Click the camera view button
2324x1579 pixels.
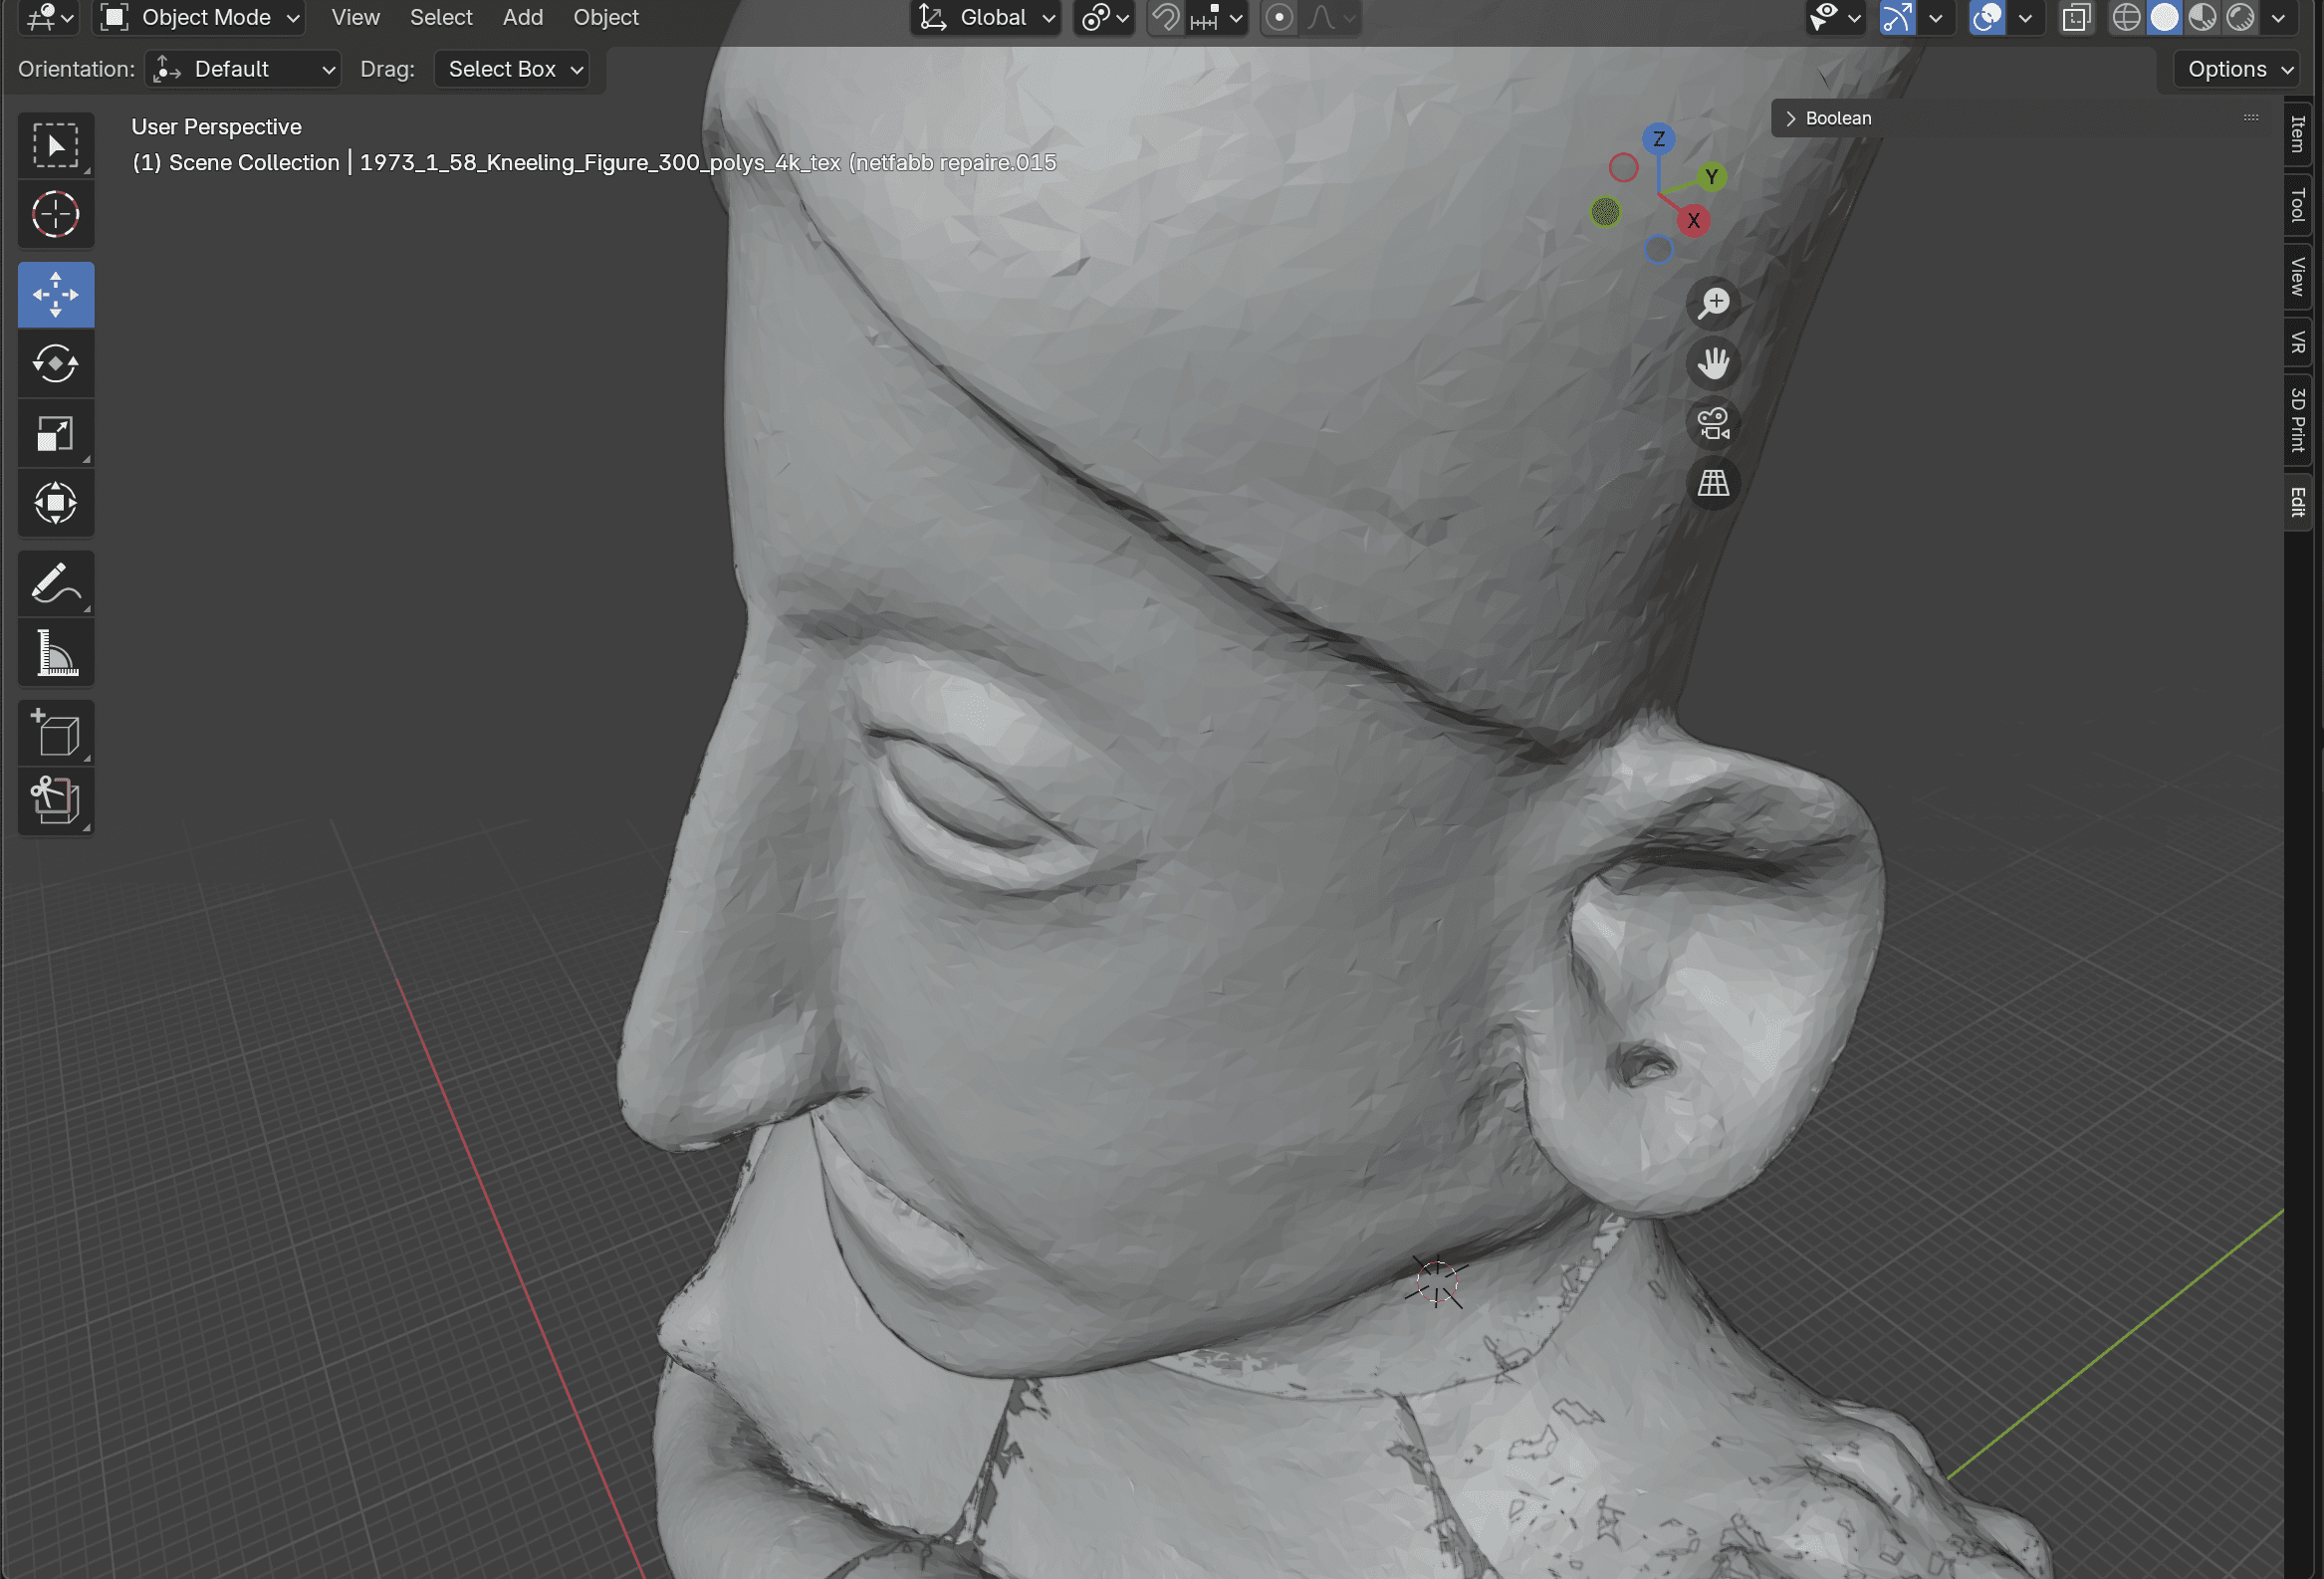[x=1713, y=423]
